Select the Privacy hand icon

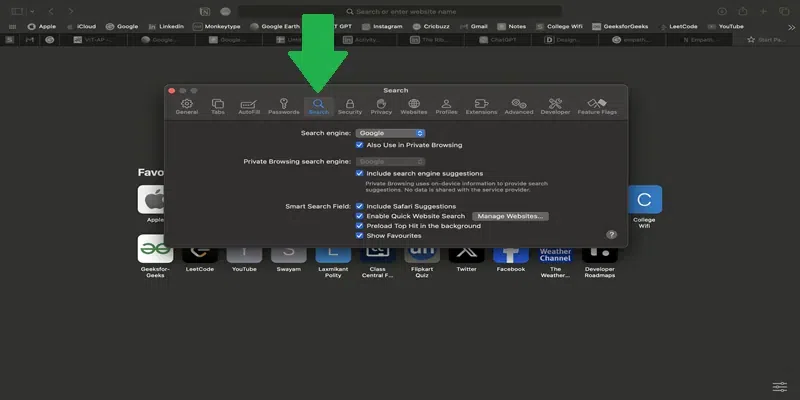381,106
